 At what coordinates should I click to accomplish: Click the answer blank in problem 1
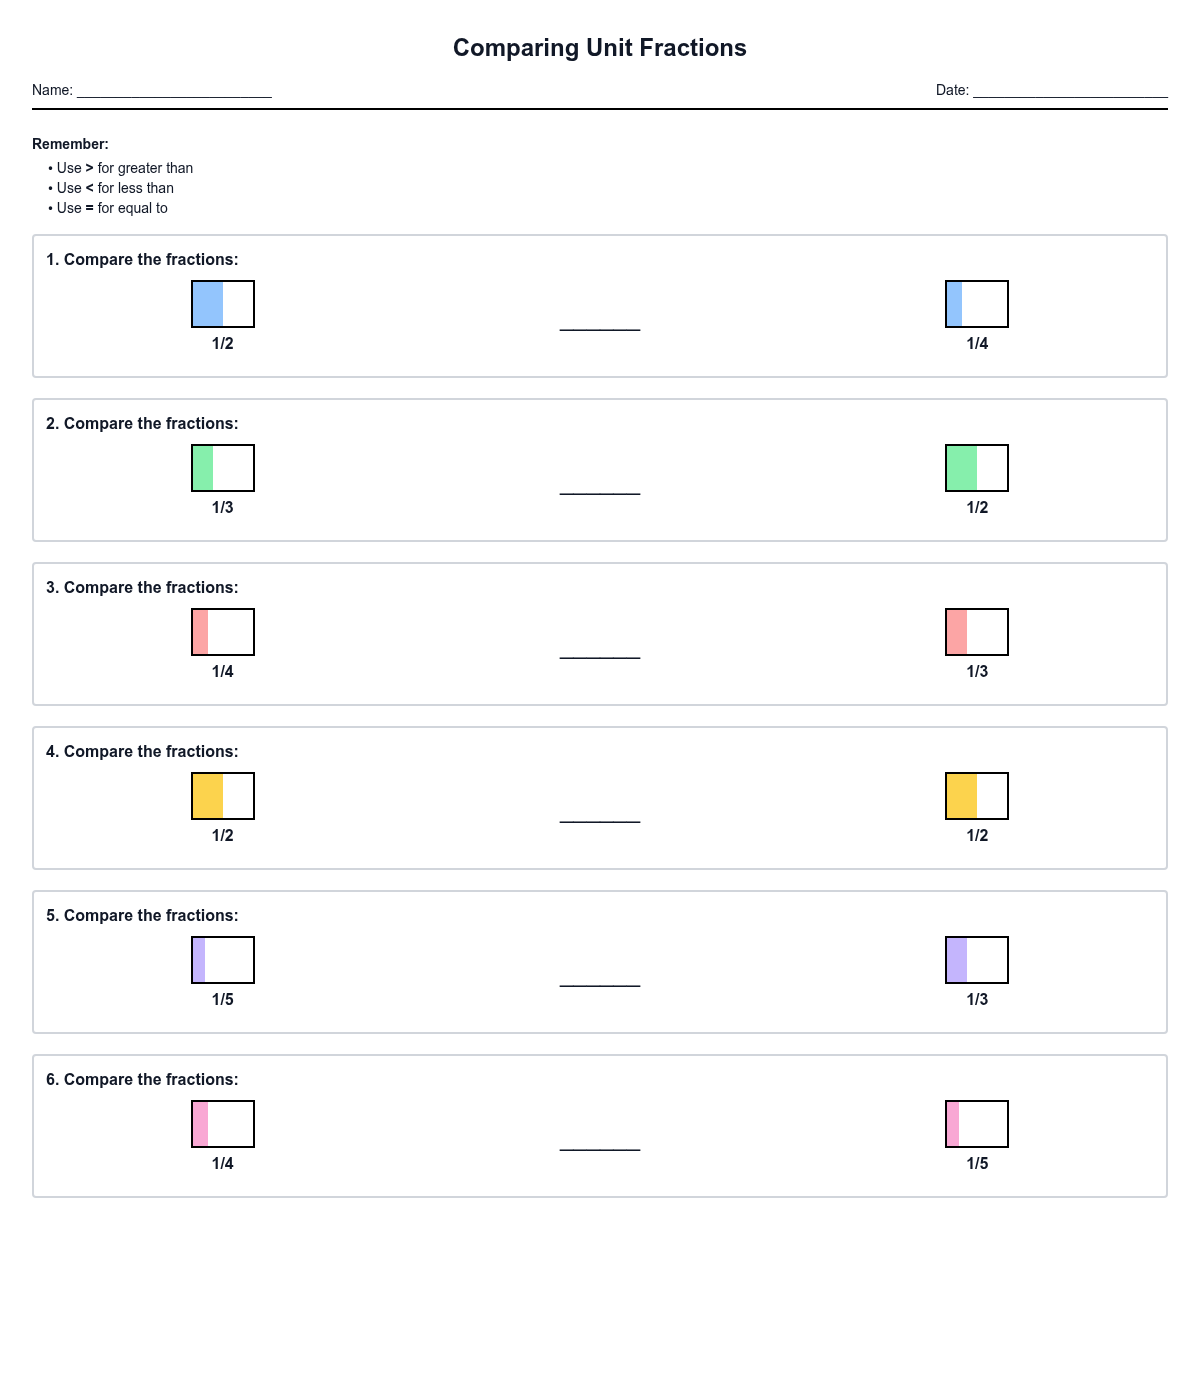(600, 320)
